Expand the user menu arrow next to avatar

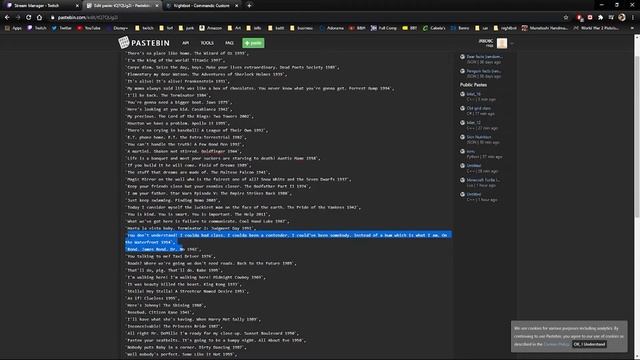pos(512,43)
